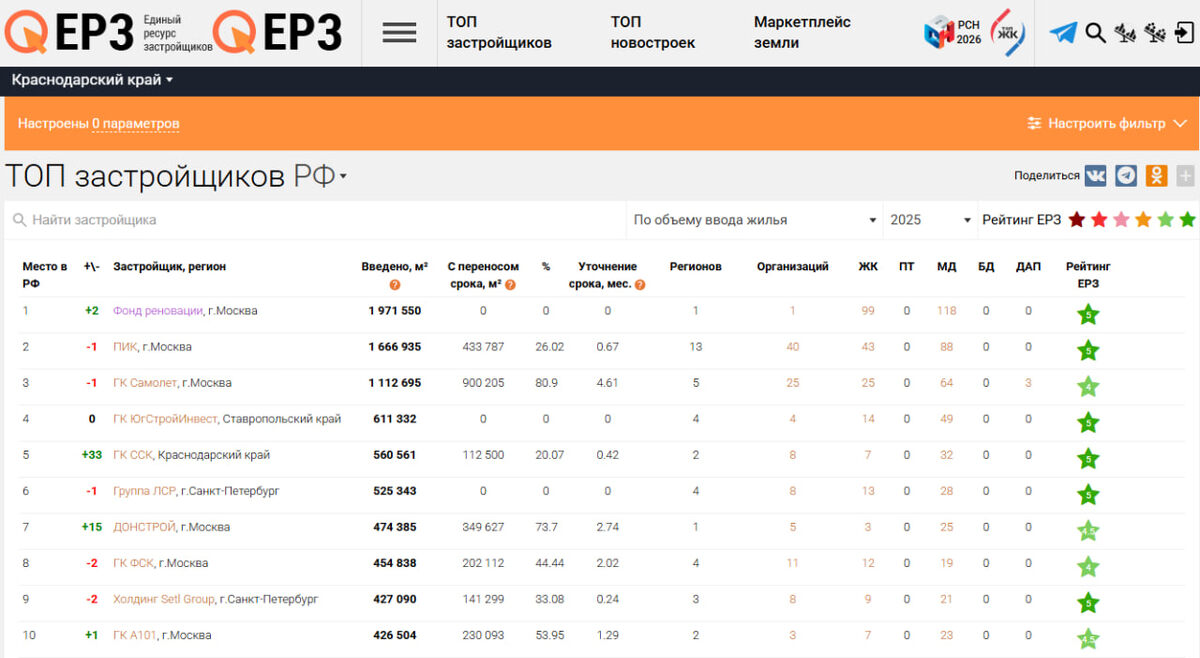Viewport: 1200px width, 658px height.
Task: Open the 2025 year dropdown
Action: (x=930, y=220)
